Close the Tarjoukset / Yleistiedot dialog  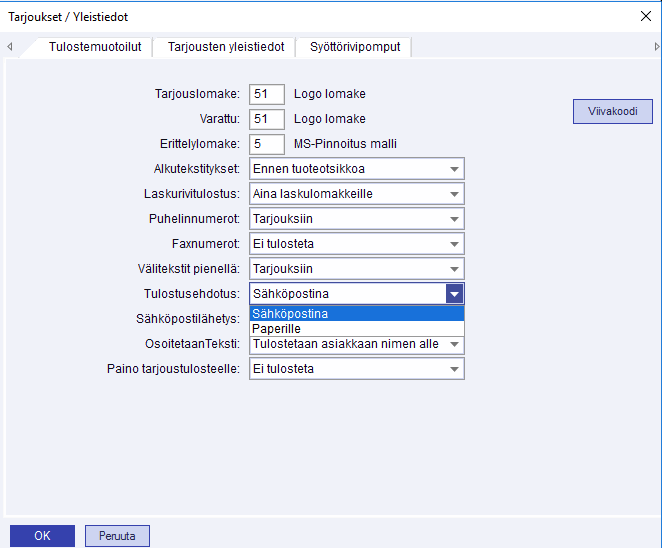(644, 16)
